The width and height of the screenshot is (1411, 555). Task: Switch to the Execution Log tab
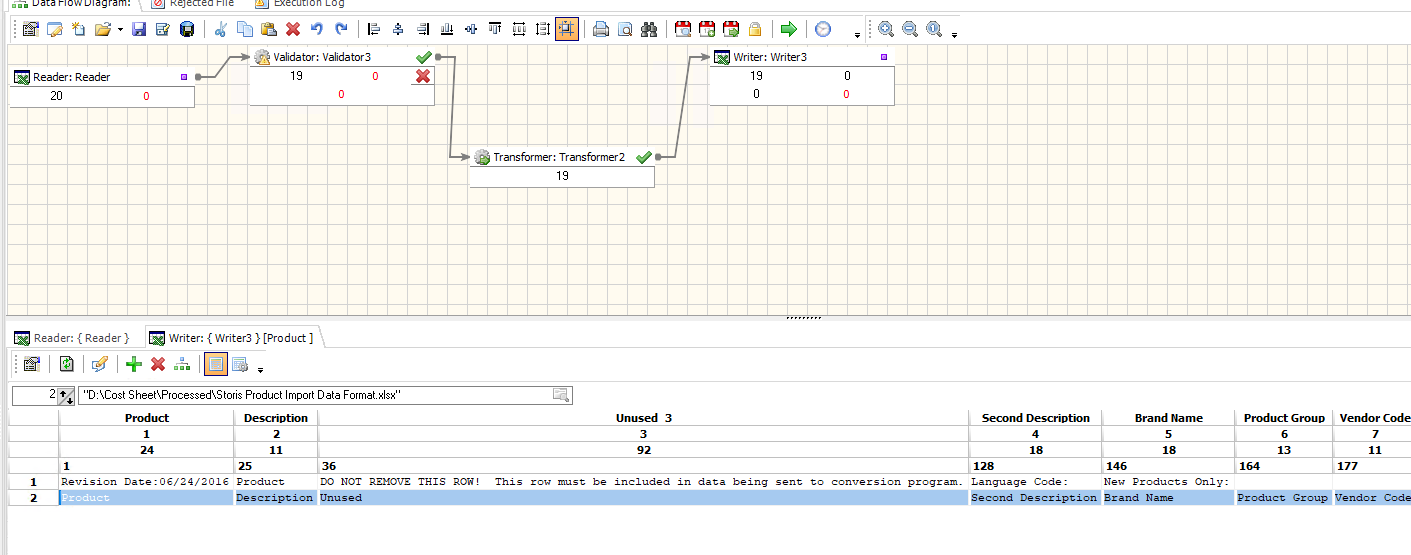(300, 4)
